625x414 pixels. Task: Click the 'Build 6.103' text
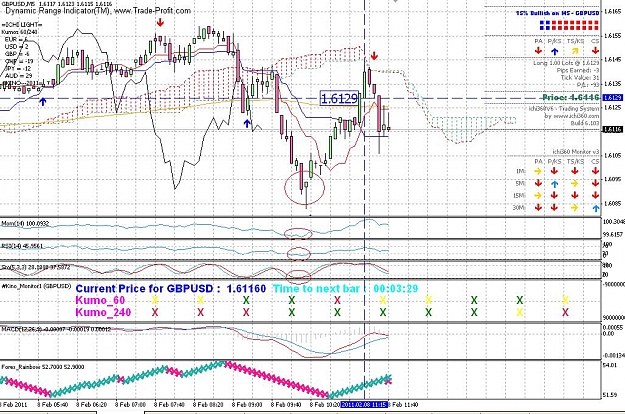pos(585,123)
